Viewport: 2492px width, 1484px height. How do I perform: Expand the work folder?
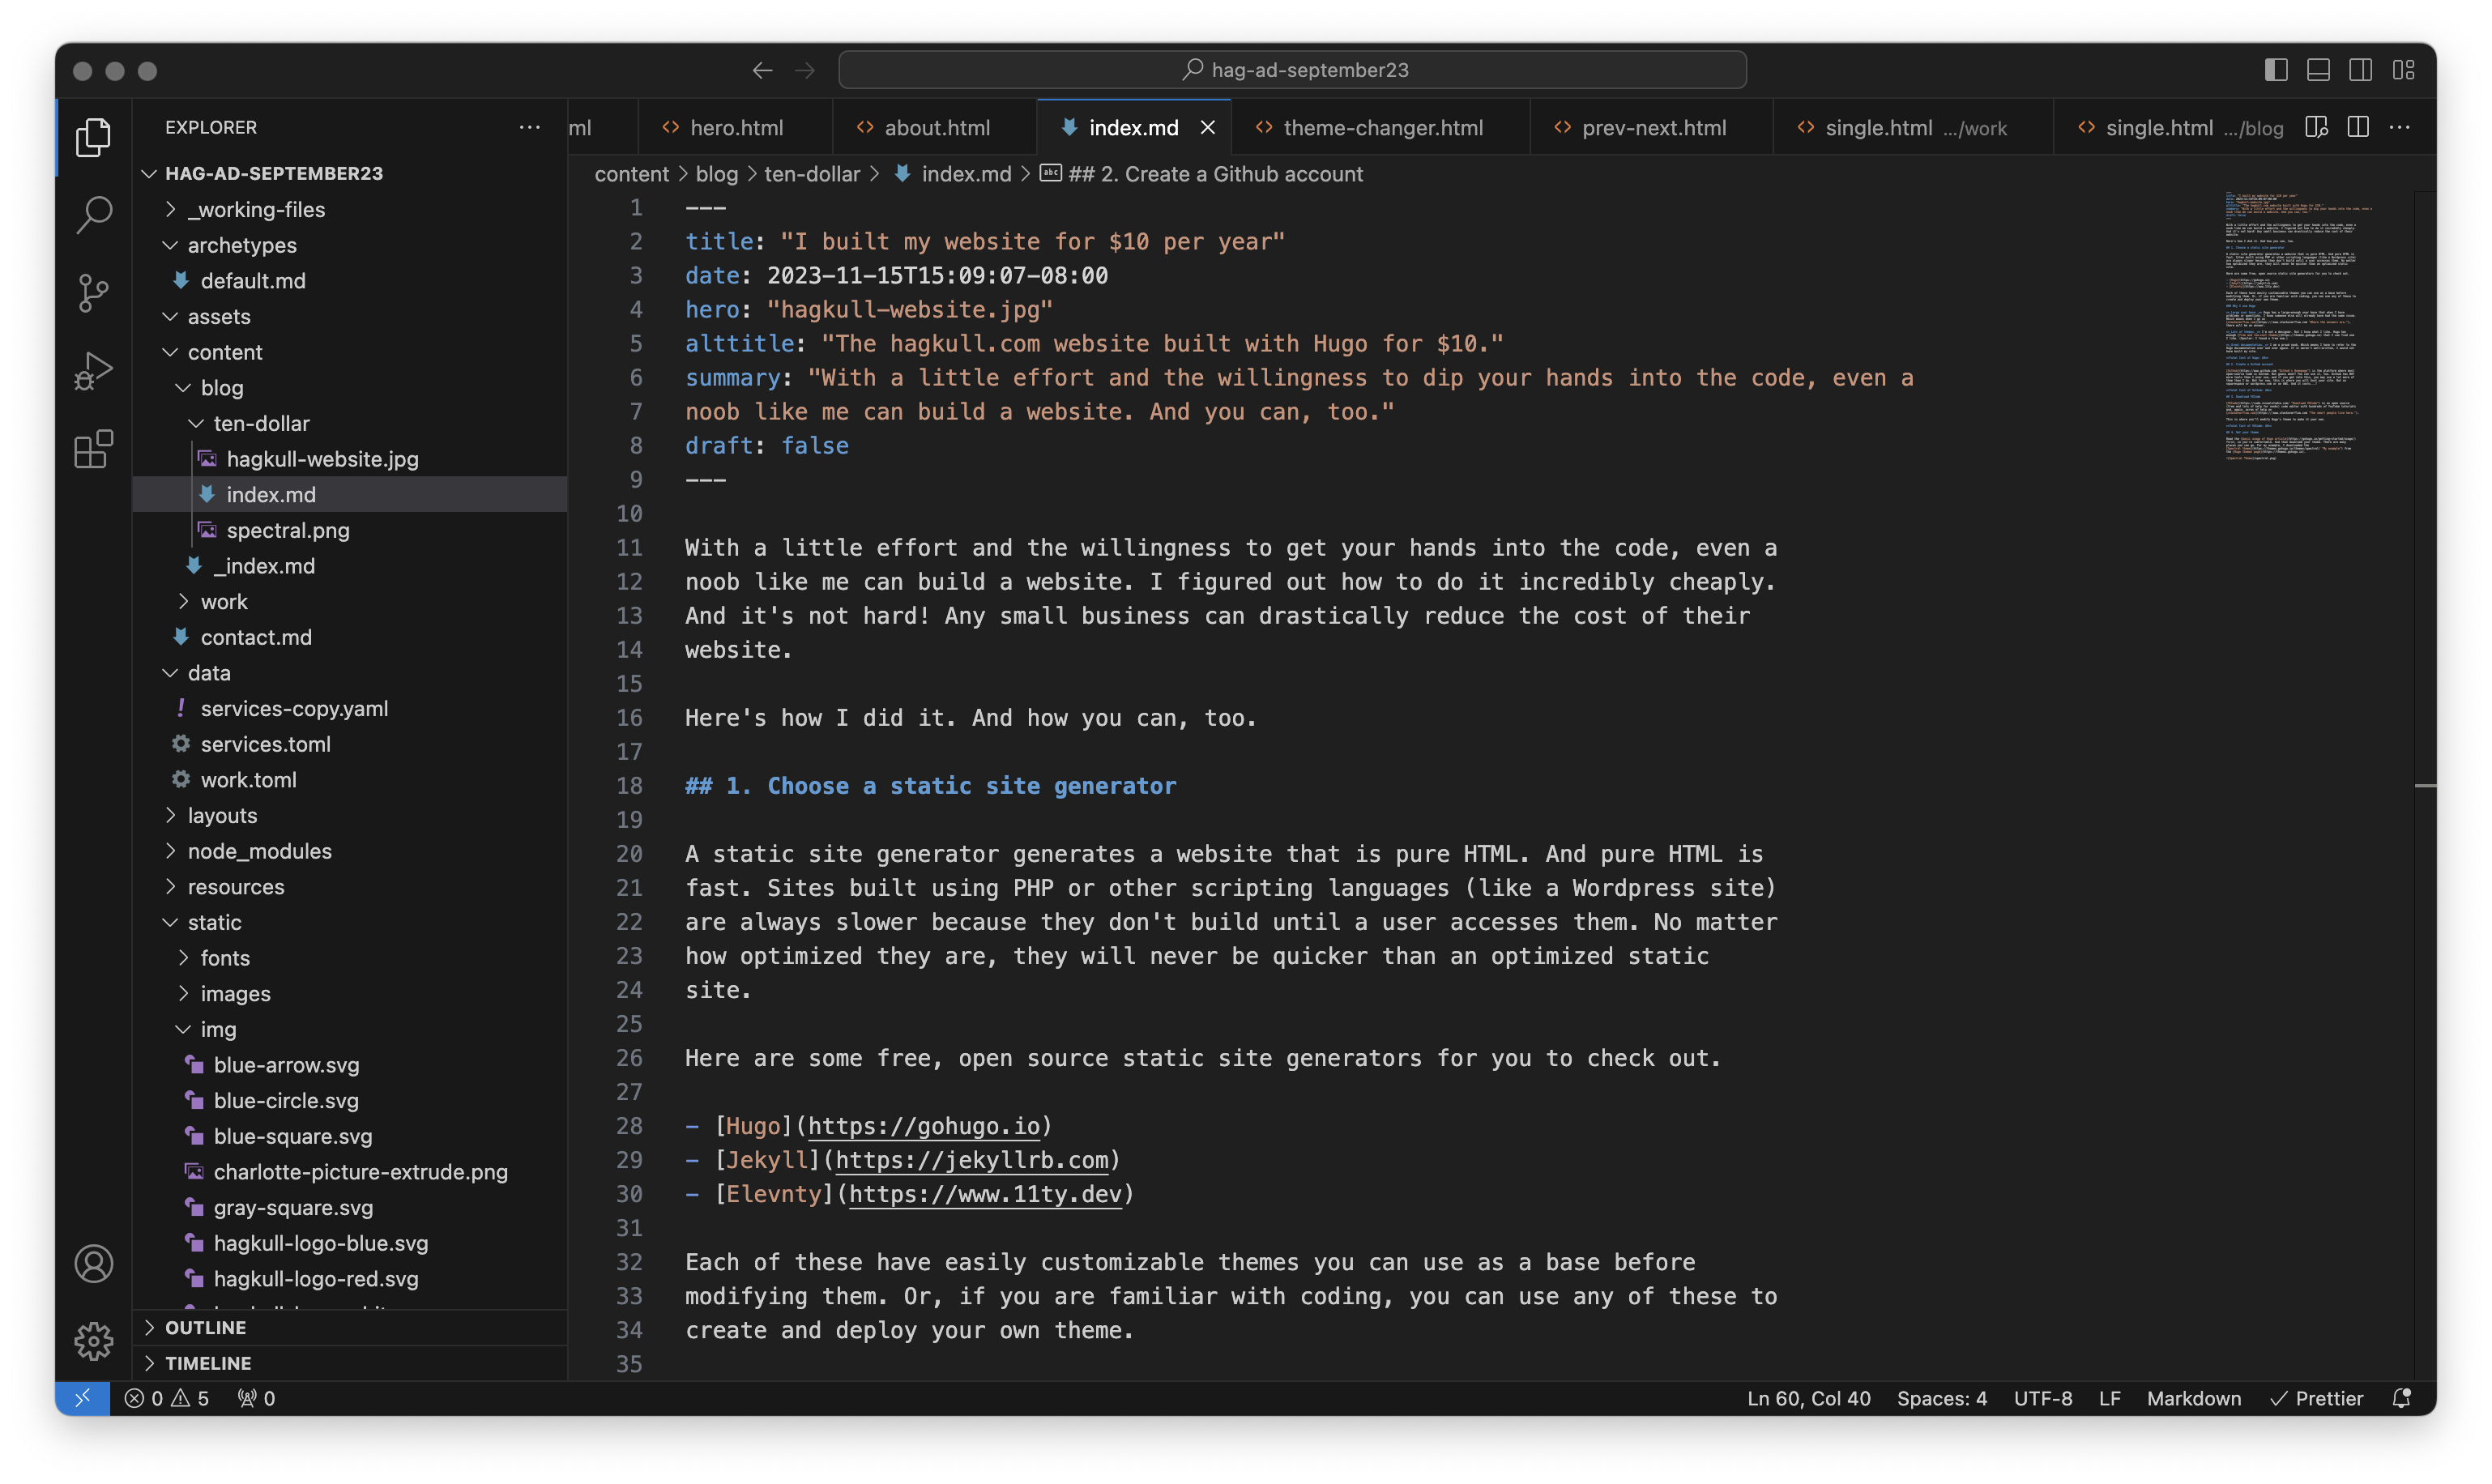click(183, 601)
